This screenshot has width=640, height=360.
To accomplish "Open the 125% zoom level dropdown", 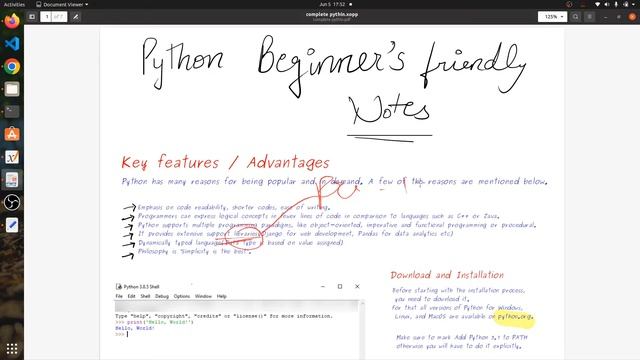I will (x=552, y=17).
